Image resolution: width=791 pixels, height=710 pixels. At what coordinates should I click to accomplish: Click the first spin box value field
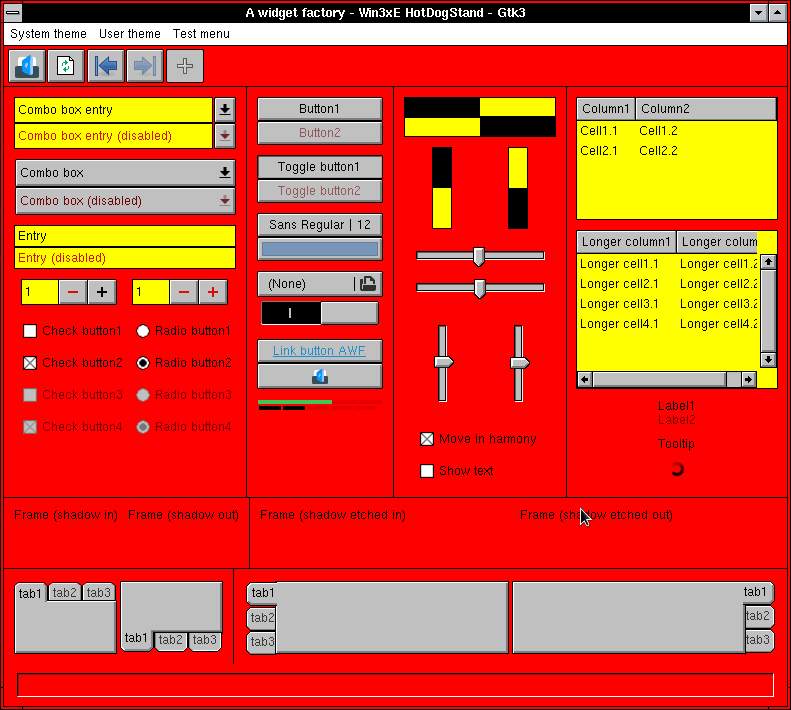pyautogui.click(x=40, y=292)
